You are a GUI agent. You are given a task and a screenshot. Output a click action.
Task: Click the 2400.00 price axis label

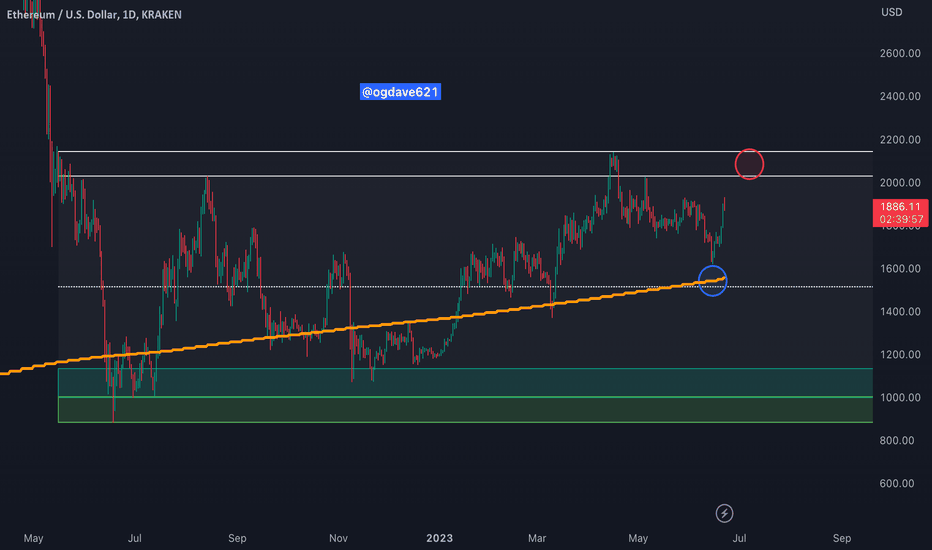pos(900,96)
